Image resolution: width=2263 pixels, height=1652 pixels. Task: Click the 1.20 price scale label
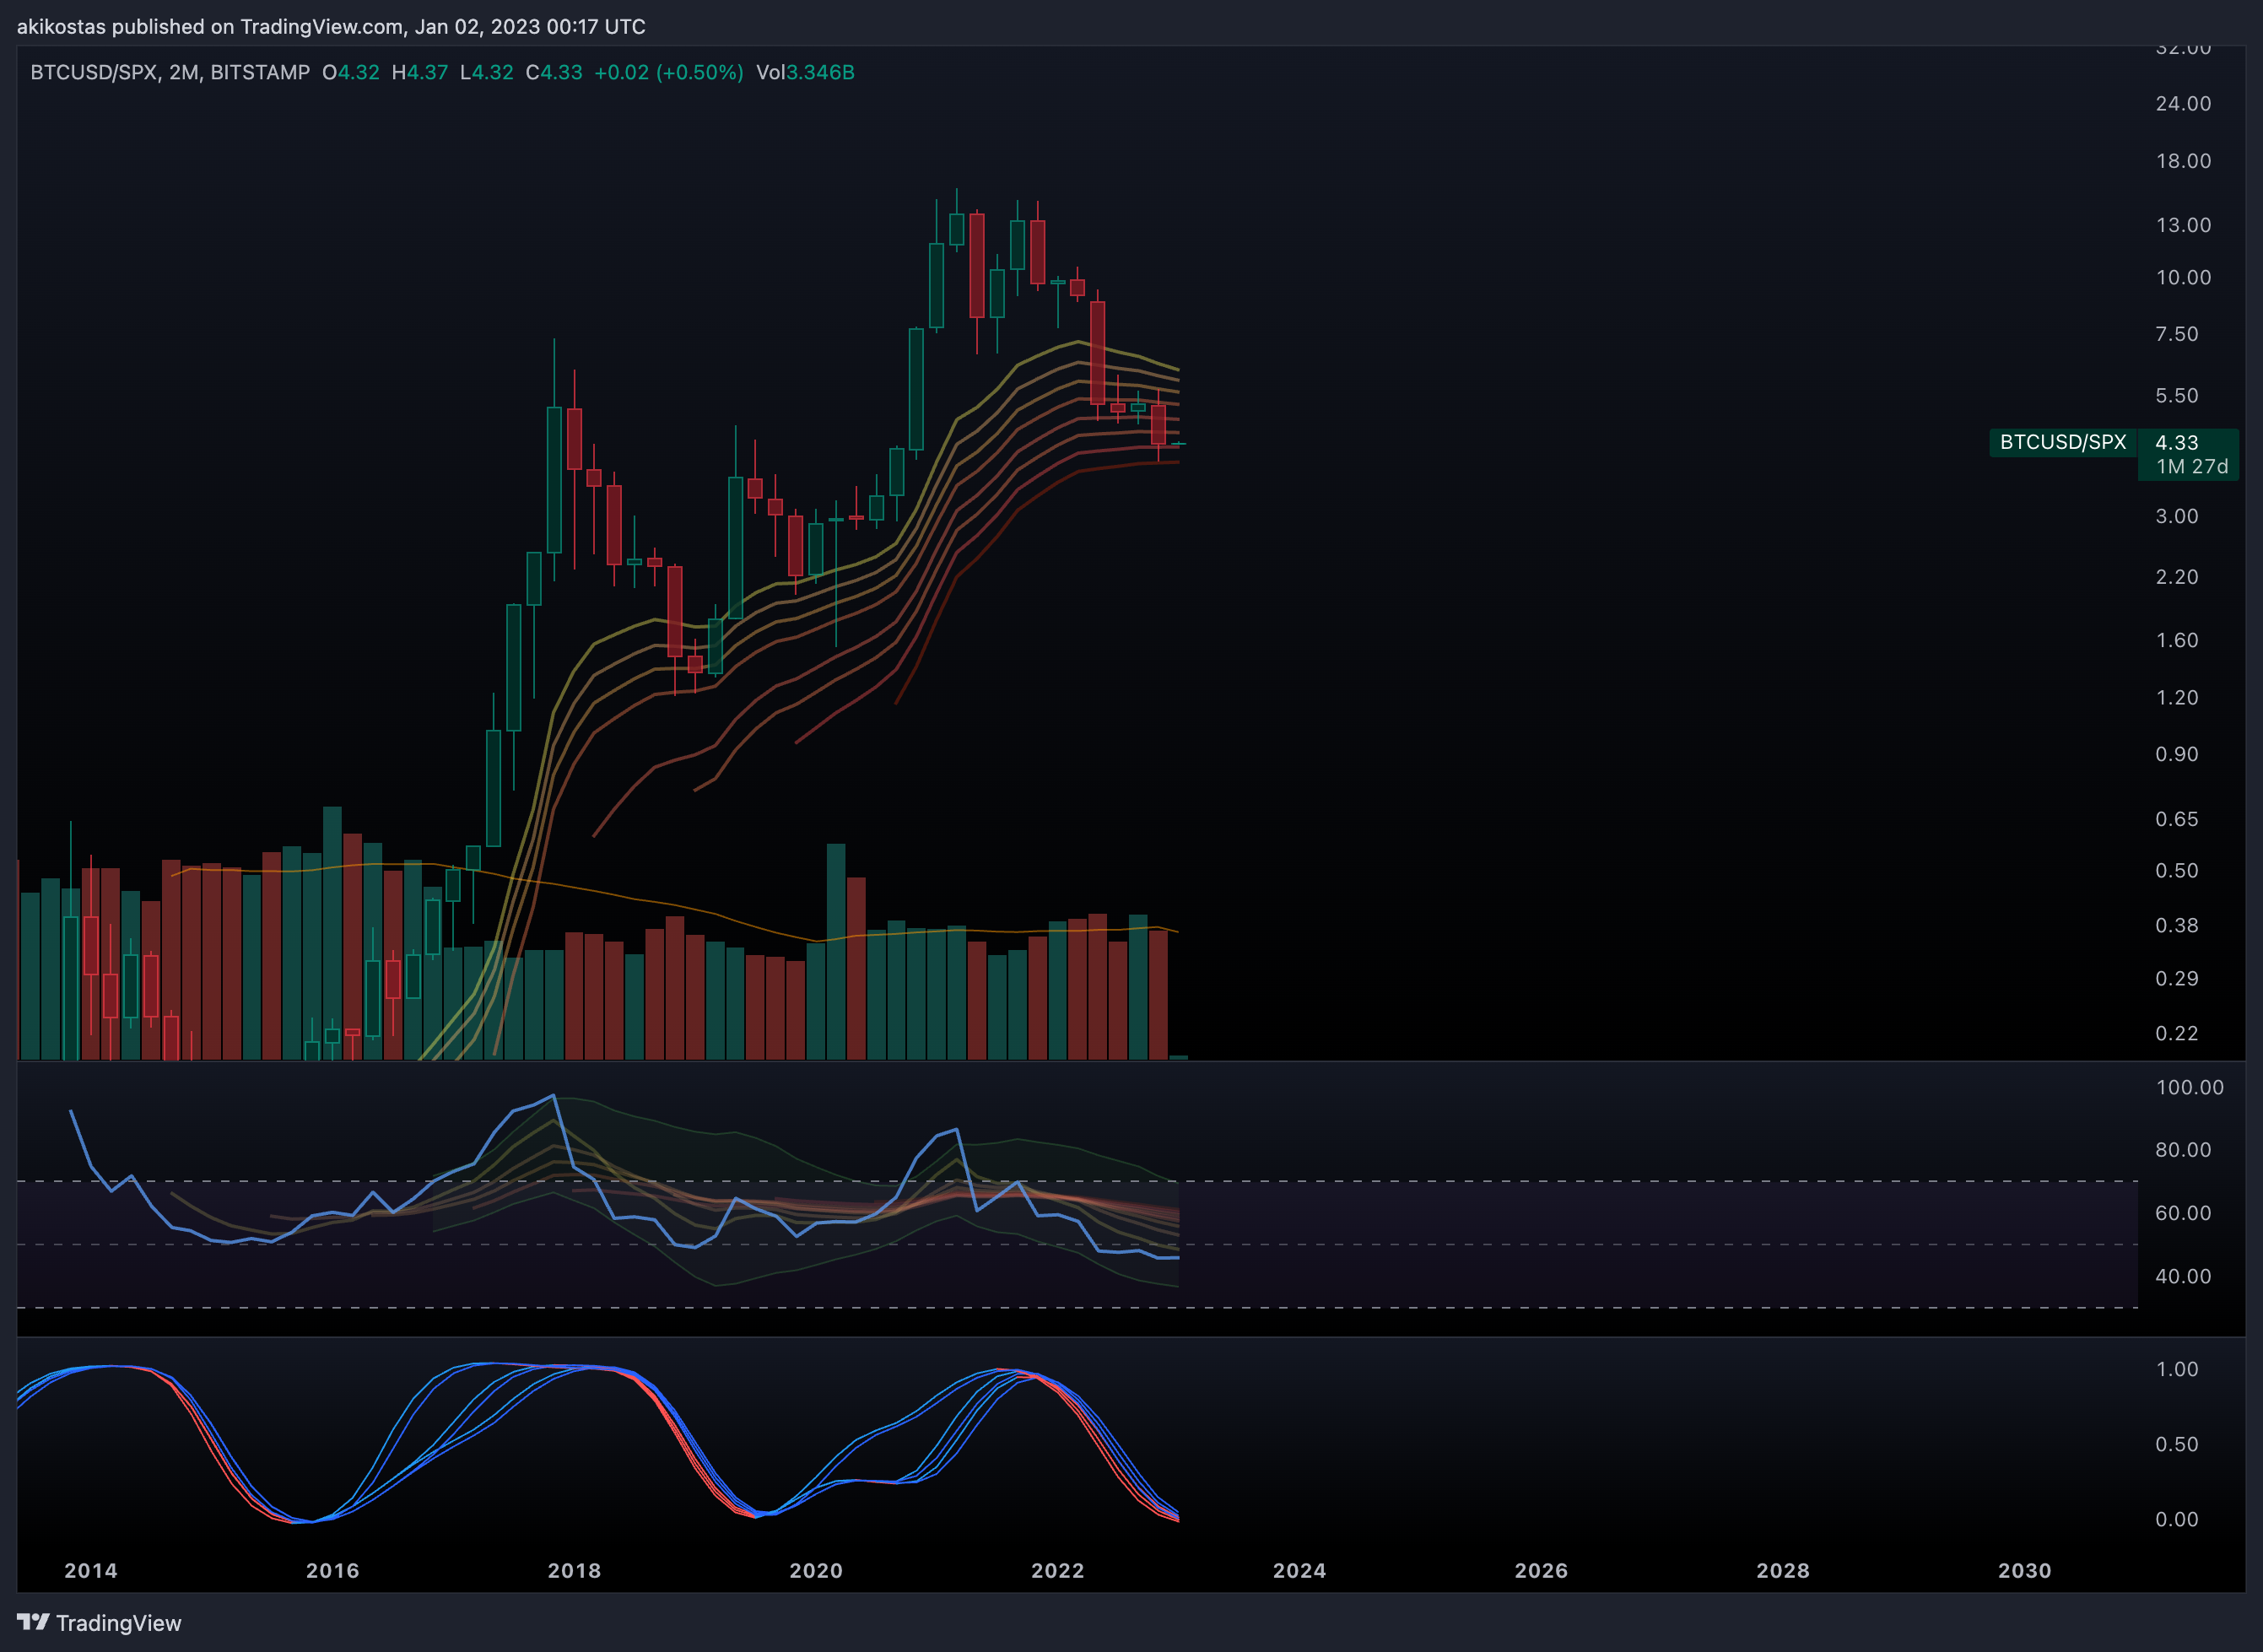point(2177,697)
